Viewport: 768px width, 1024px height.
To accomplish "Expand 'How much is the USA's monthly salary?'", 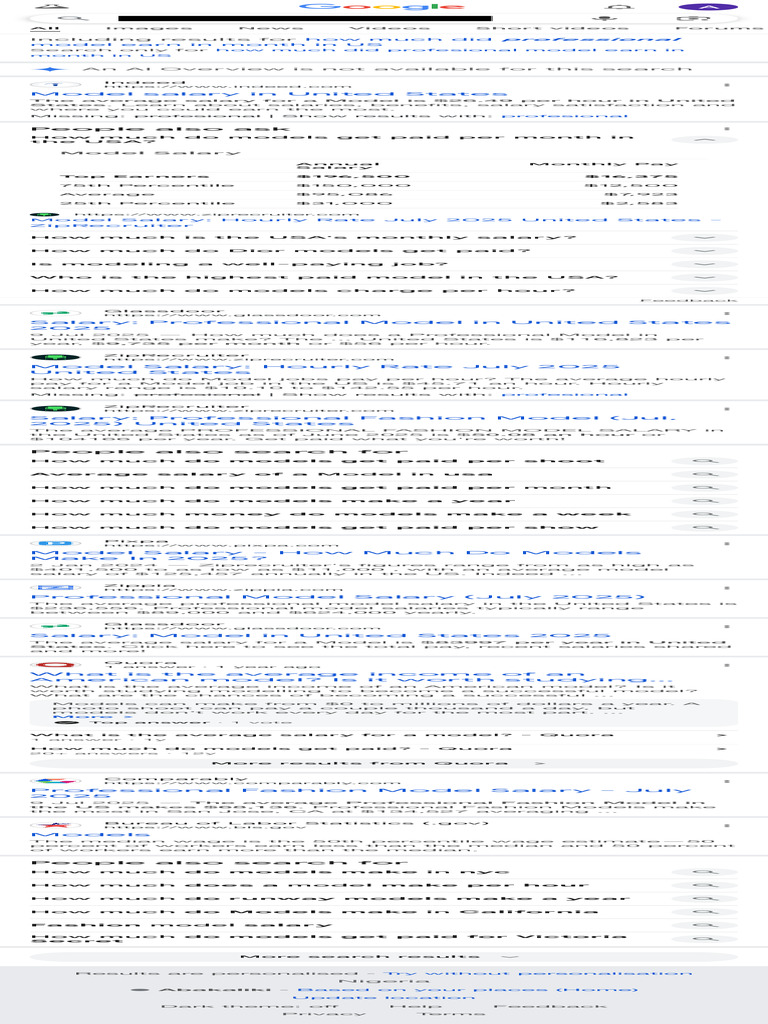I will (x=705, y=238).
